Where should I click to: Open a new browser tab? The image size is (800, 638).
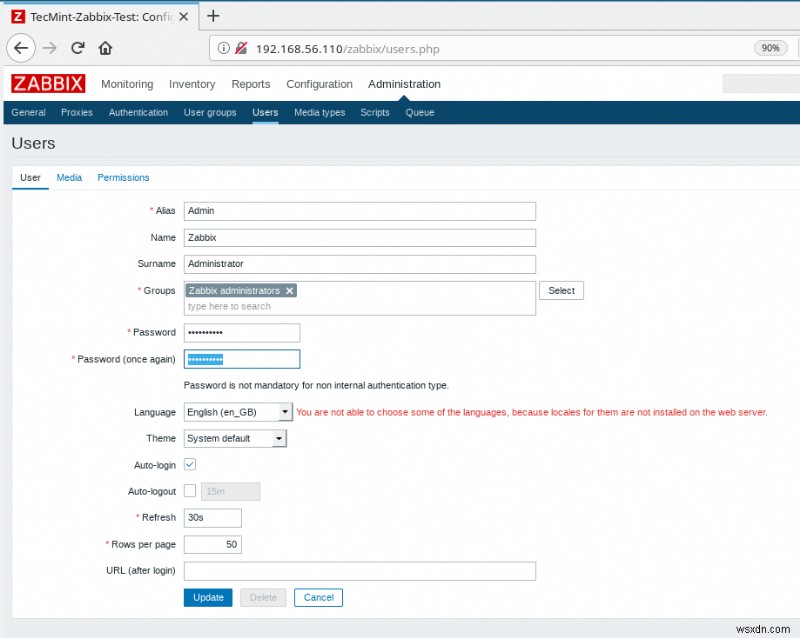[213, 16]
